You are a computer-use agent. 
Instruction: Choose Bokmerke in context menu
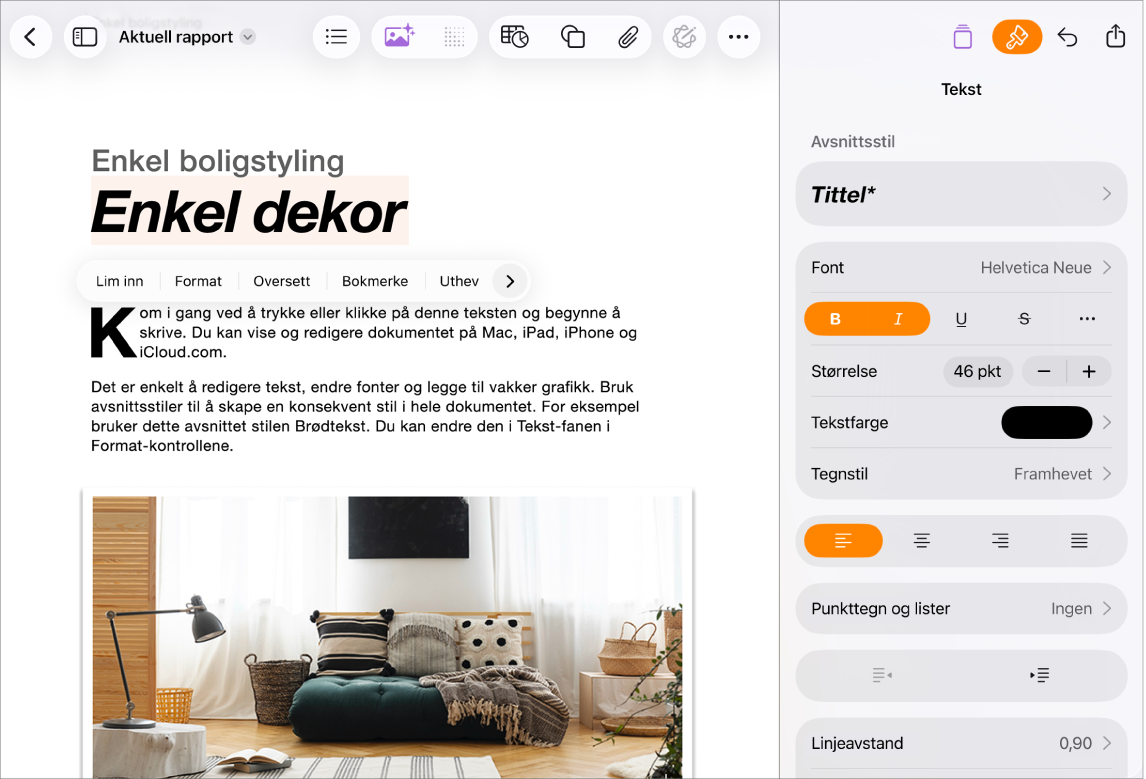(x=375, y=281)
